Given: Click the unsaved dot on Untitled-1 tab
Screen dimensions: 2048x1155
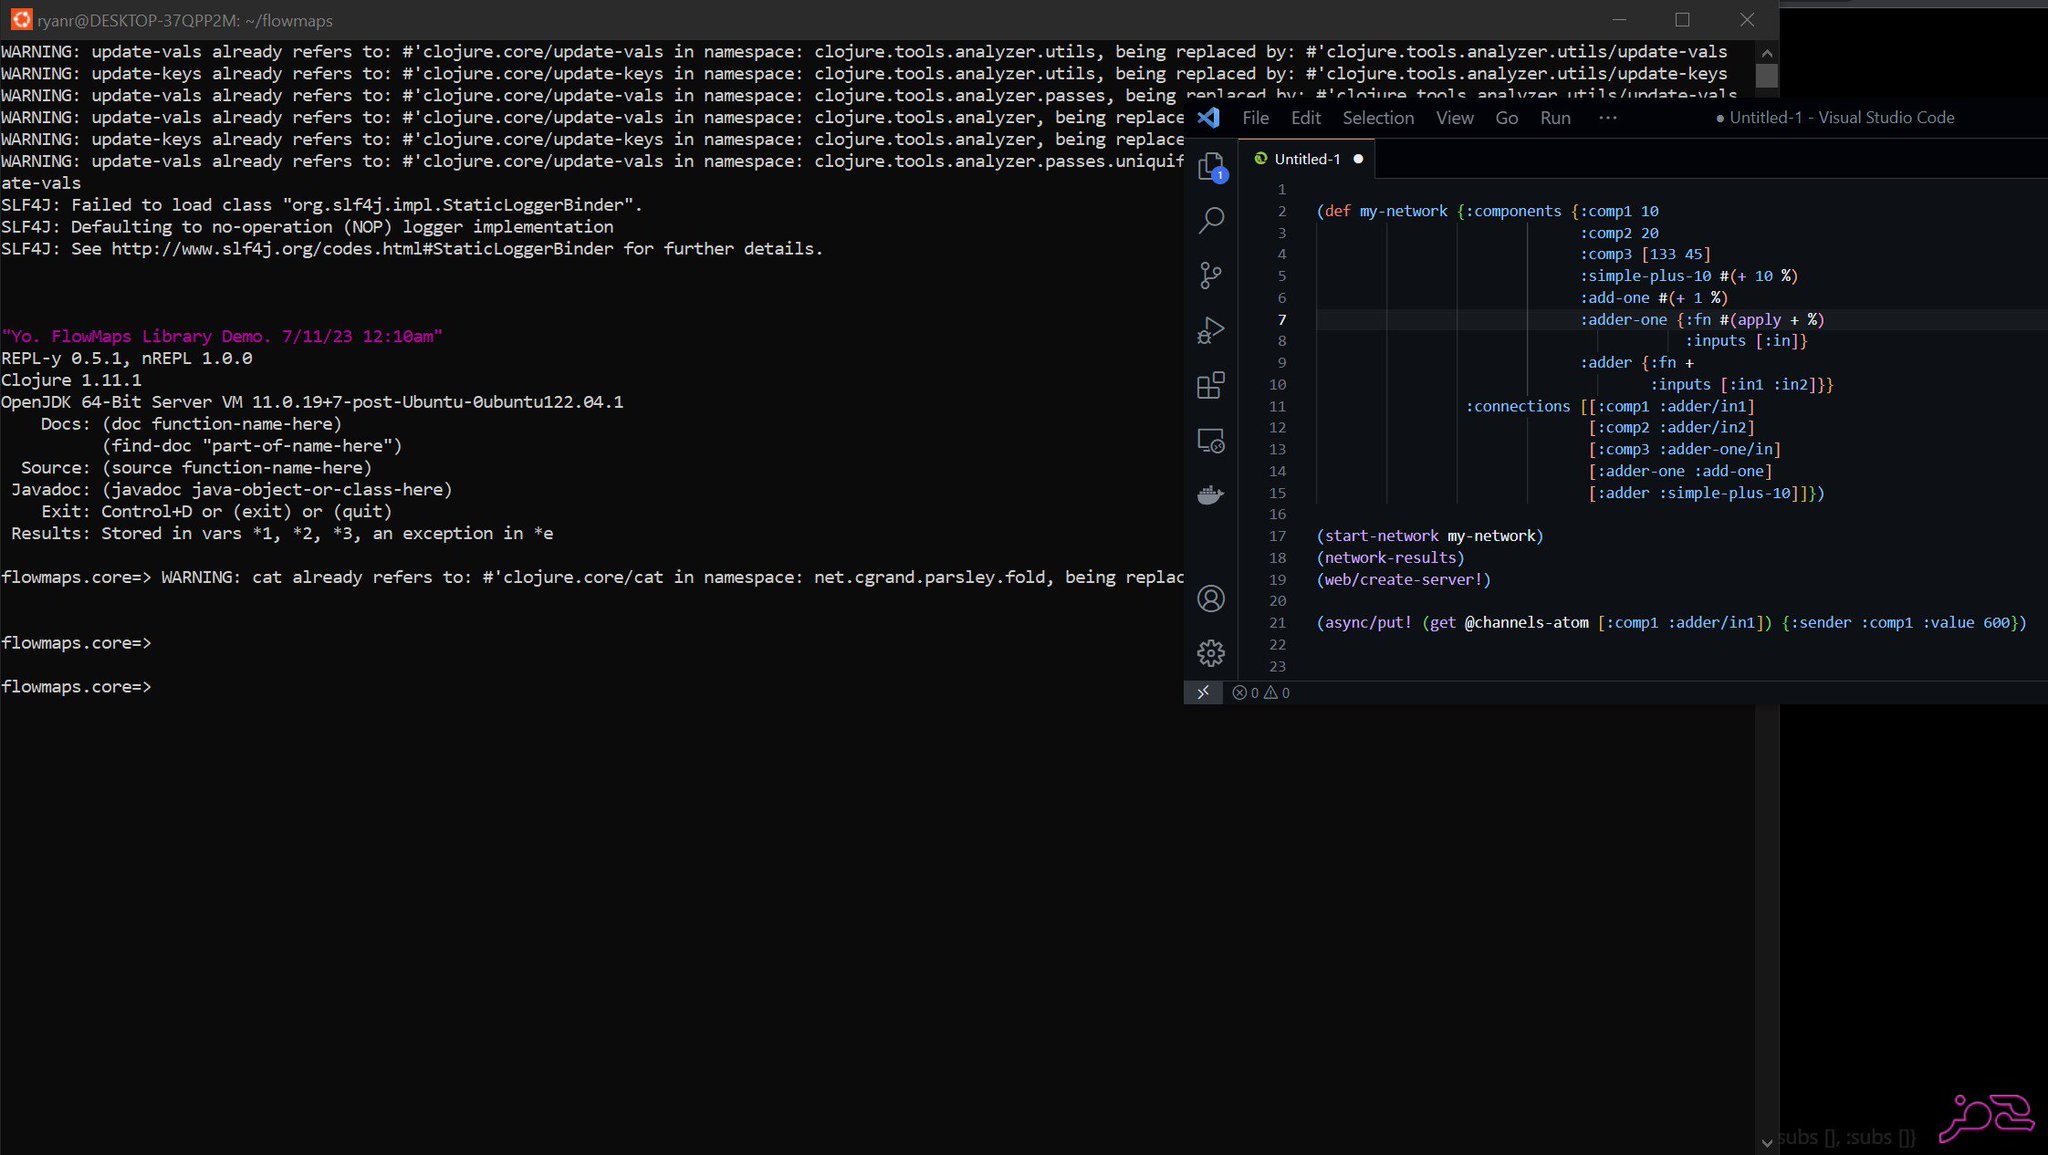Looking at the screenshot, I should coord(1358,159).
